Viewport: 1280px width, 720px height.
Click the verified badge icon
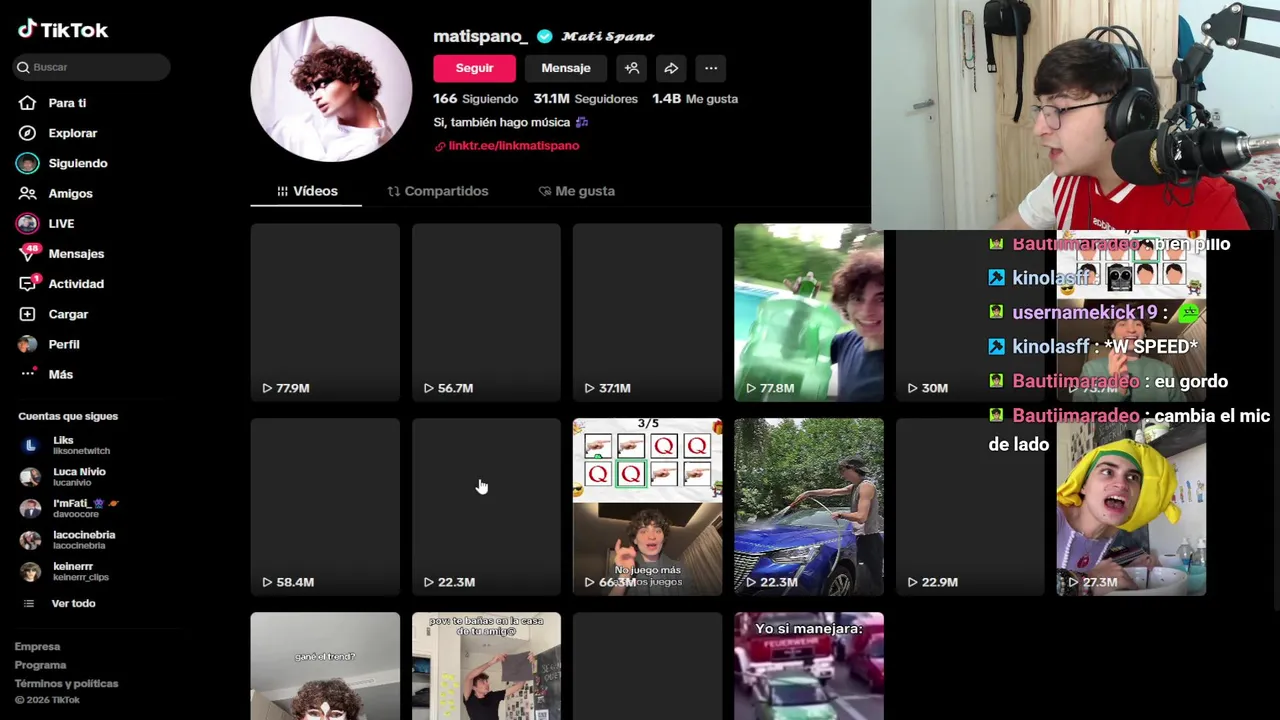coord(545,36)
